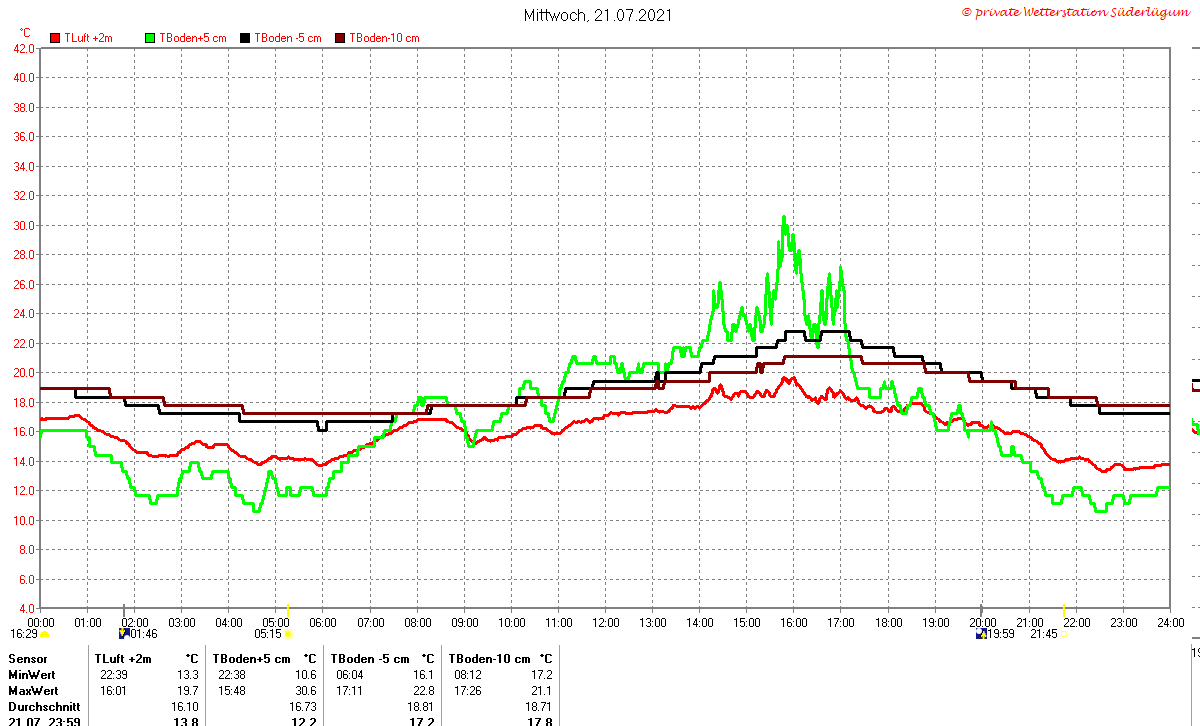Click the gray moonset marker near 02:00
The image size is (1200, 726).
pyautogui.click(x=124, y=610)
